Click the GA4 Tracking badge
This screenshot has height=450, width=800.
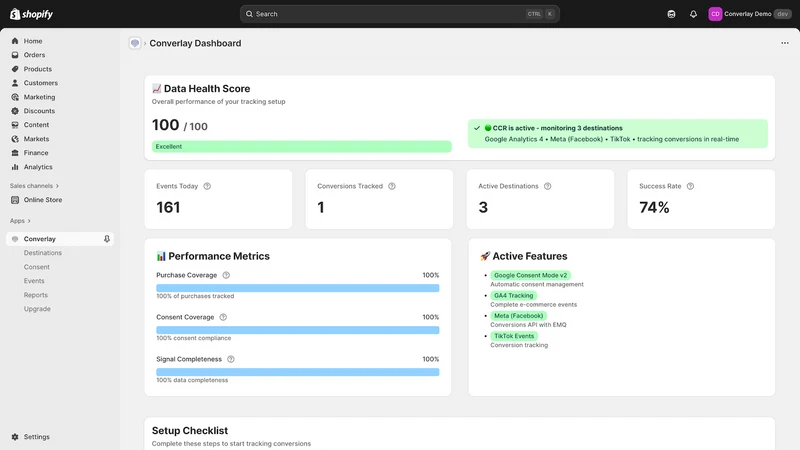[x=513, y=295]
